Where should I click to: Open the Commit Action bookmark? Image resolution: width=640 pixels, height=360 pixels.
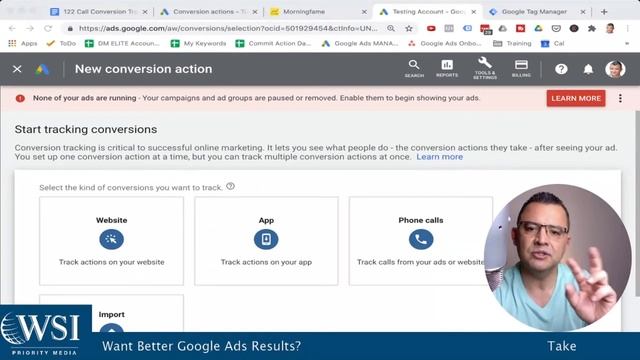(x=273, y=43)
